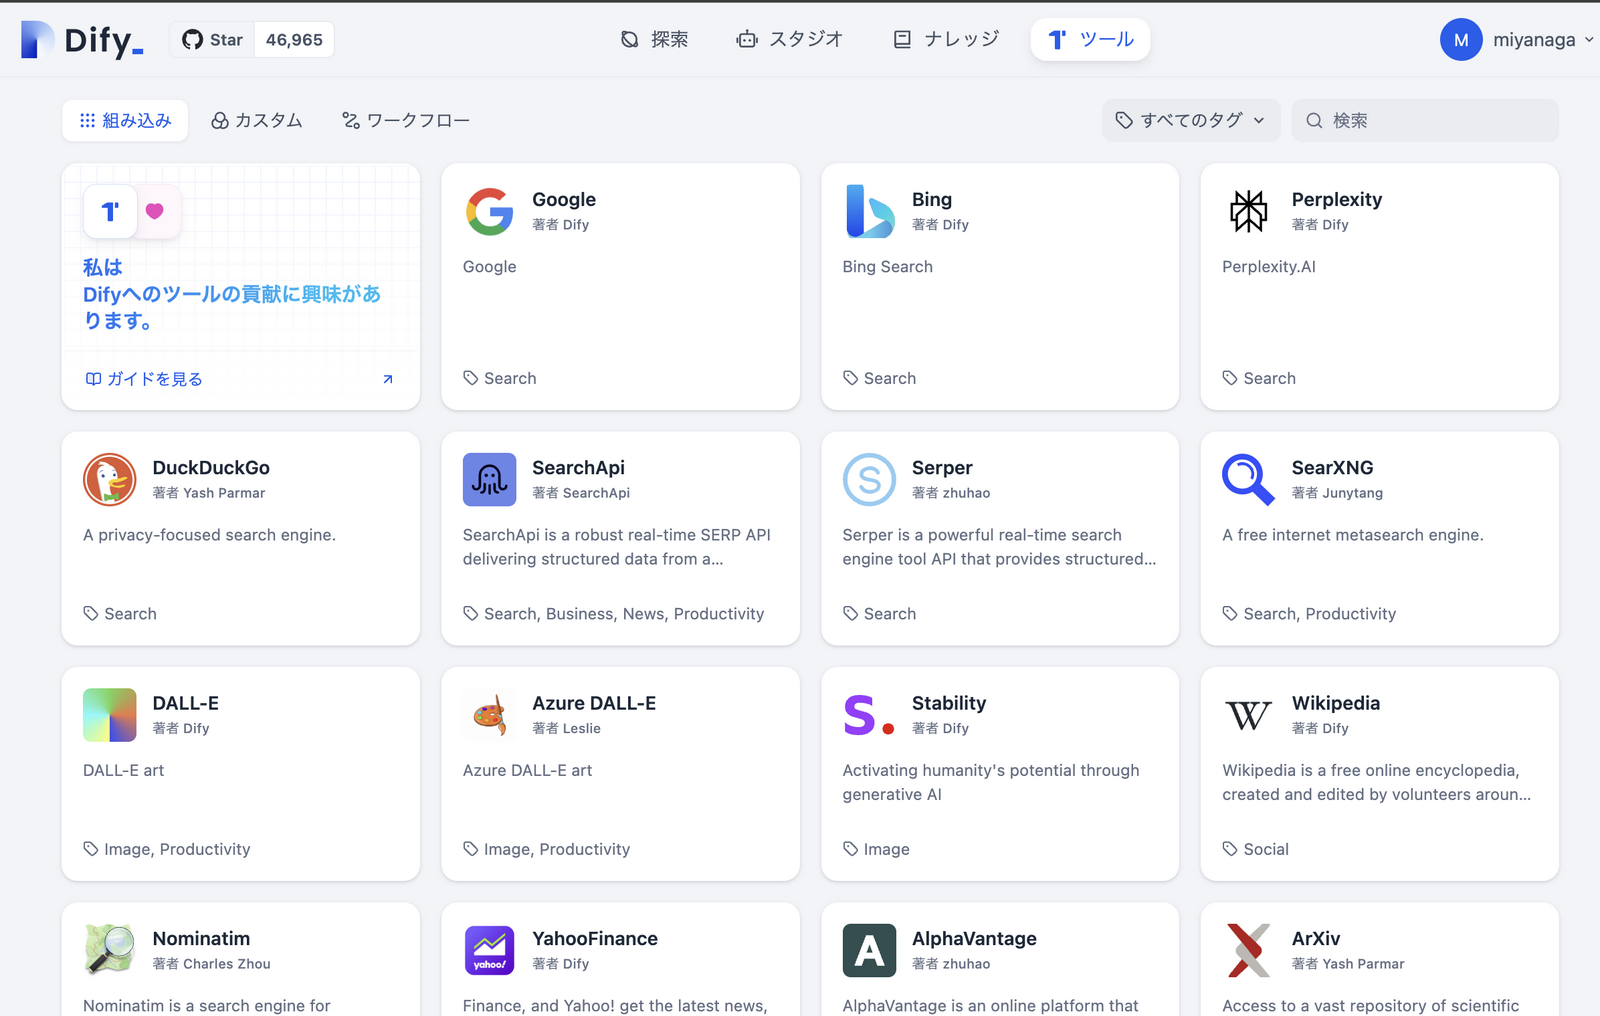1600x1016 pixels.
Task: Click the Perplexity logo icon
Action: pyautogui.click(x=1249, y=212)
